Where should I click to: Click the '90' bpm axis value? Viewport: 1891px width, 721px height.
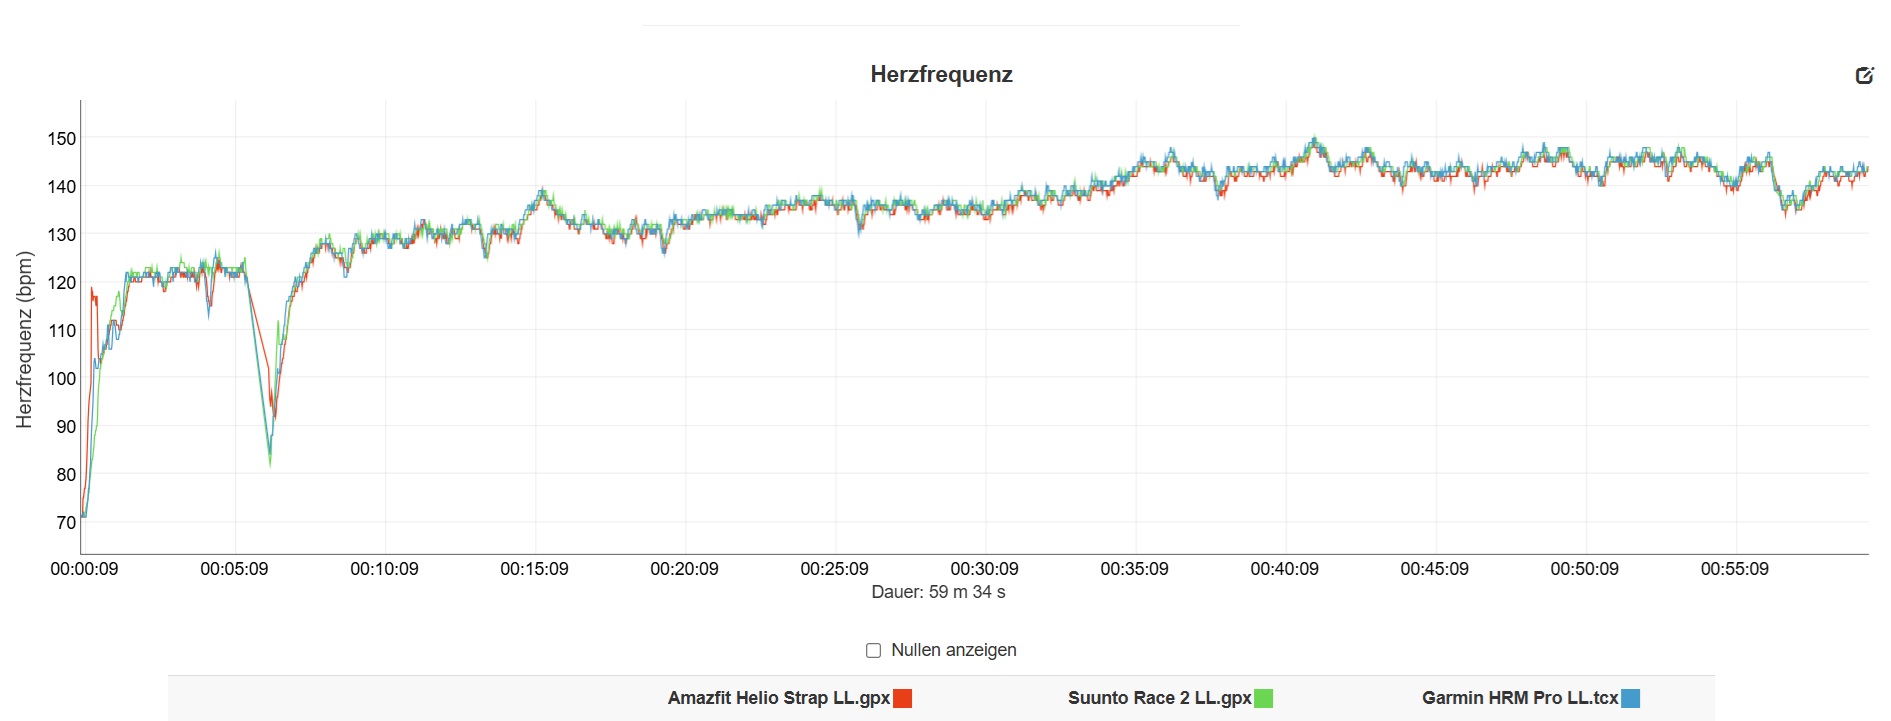(x=66, y=427)
